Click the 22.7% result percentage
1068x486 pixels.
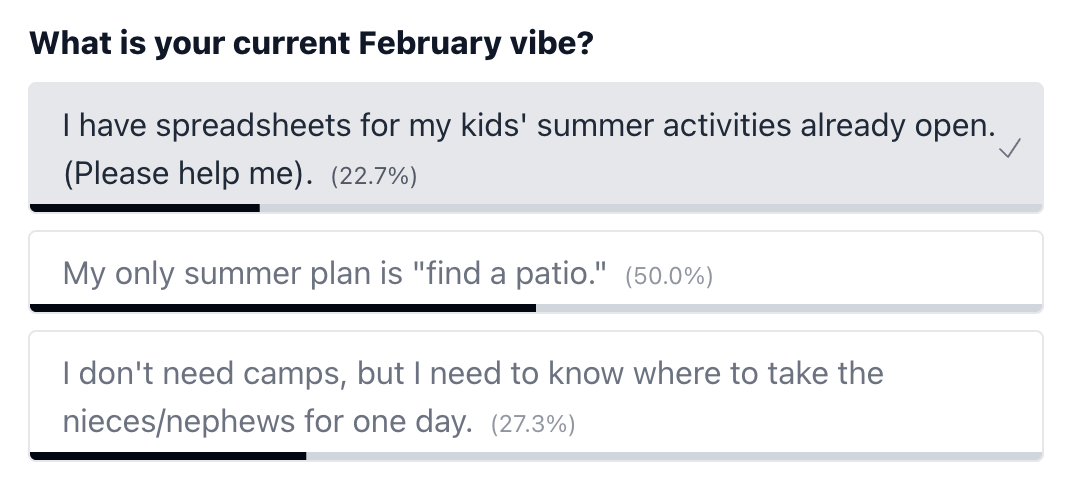tap(373, 178)
